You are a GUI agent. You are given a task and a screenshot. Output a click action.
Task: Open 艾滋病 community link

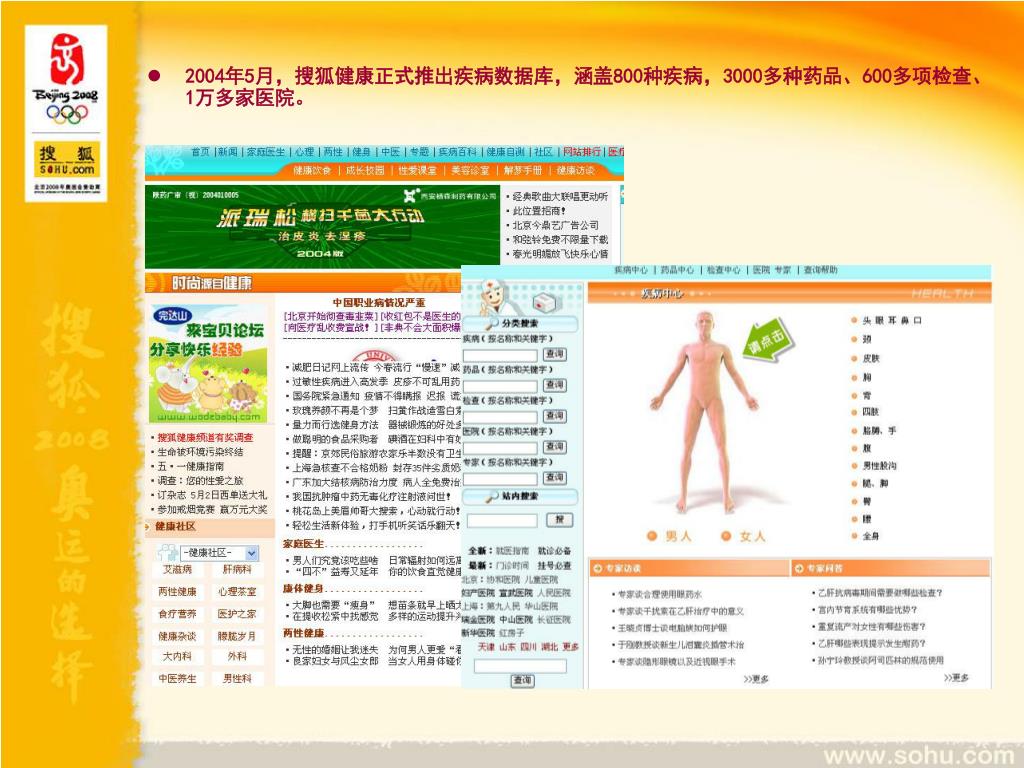point(177,569)
